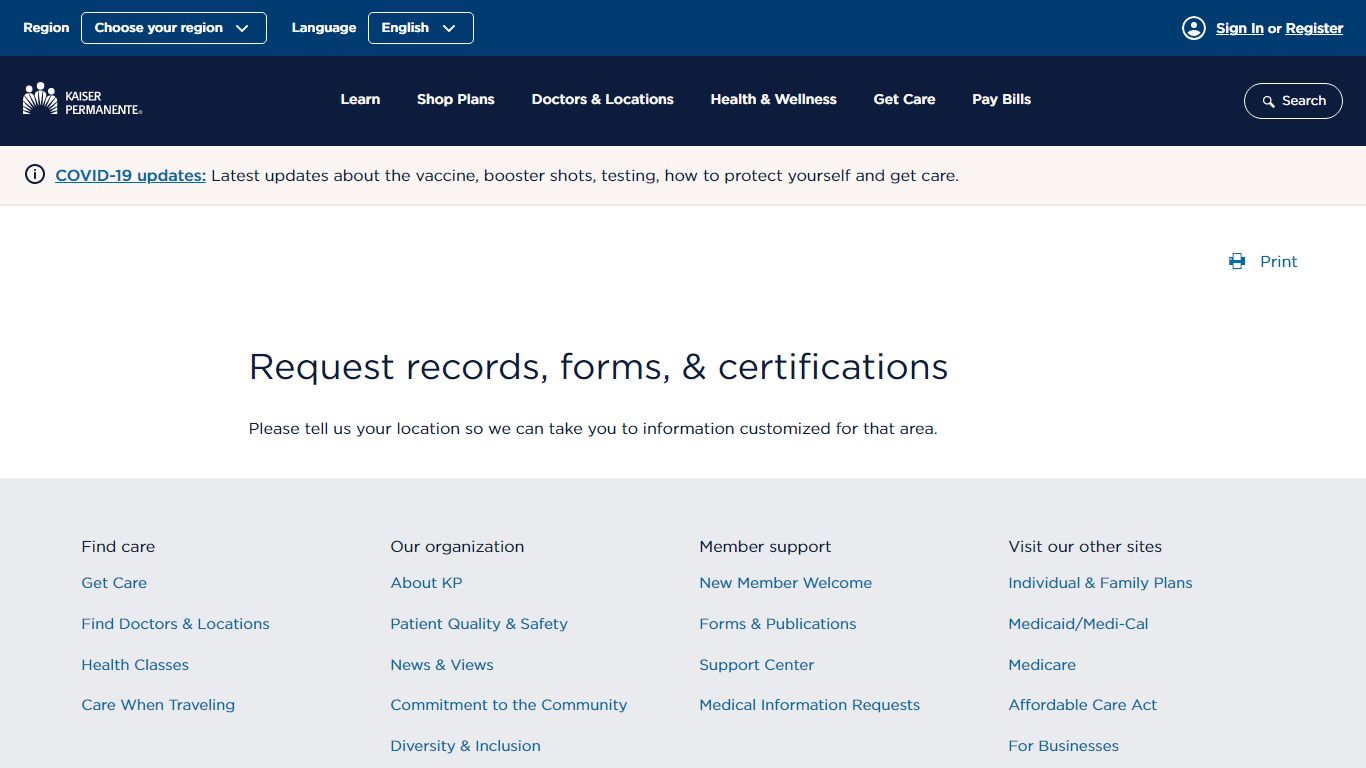Click the 'Language' label text

324,28
